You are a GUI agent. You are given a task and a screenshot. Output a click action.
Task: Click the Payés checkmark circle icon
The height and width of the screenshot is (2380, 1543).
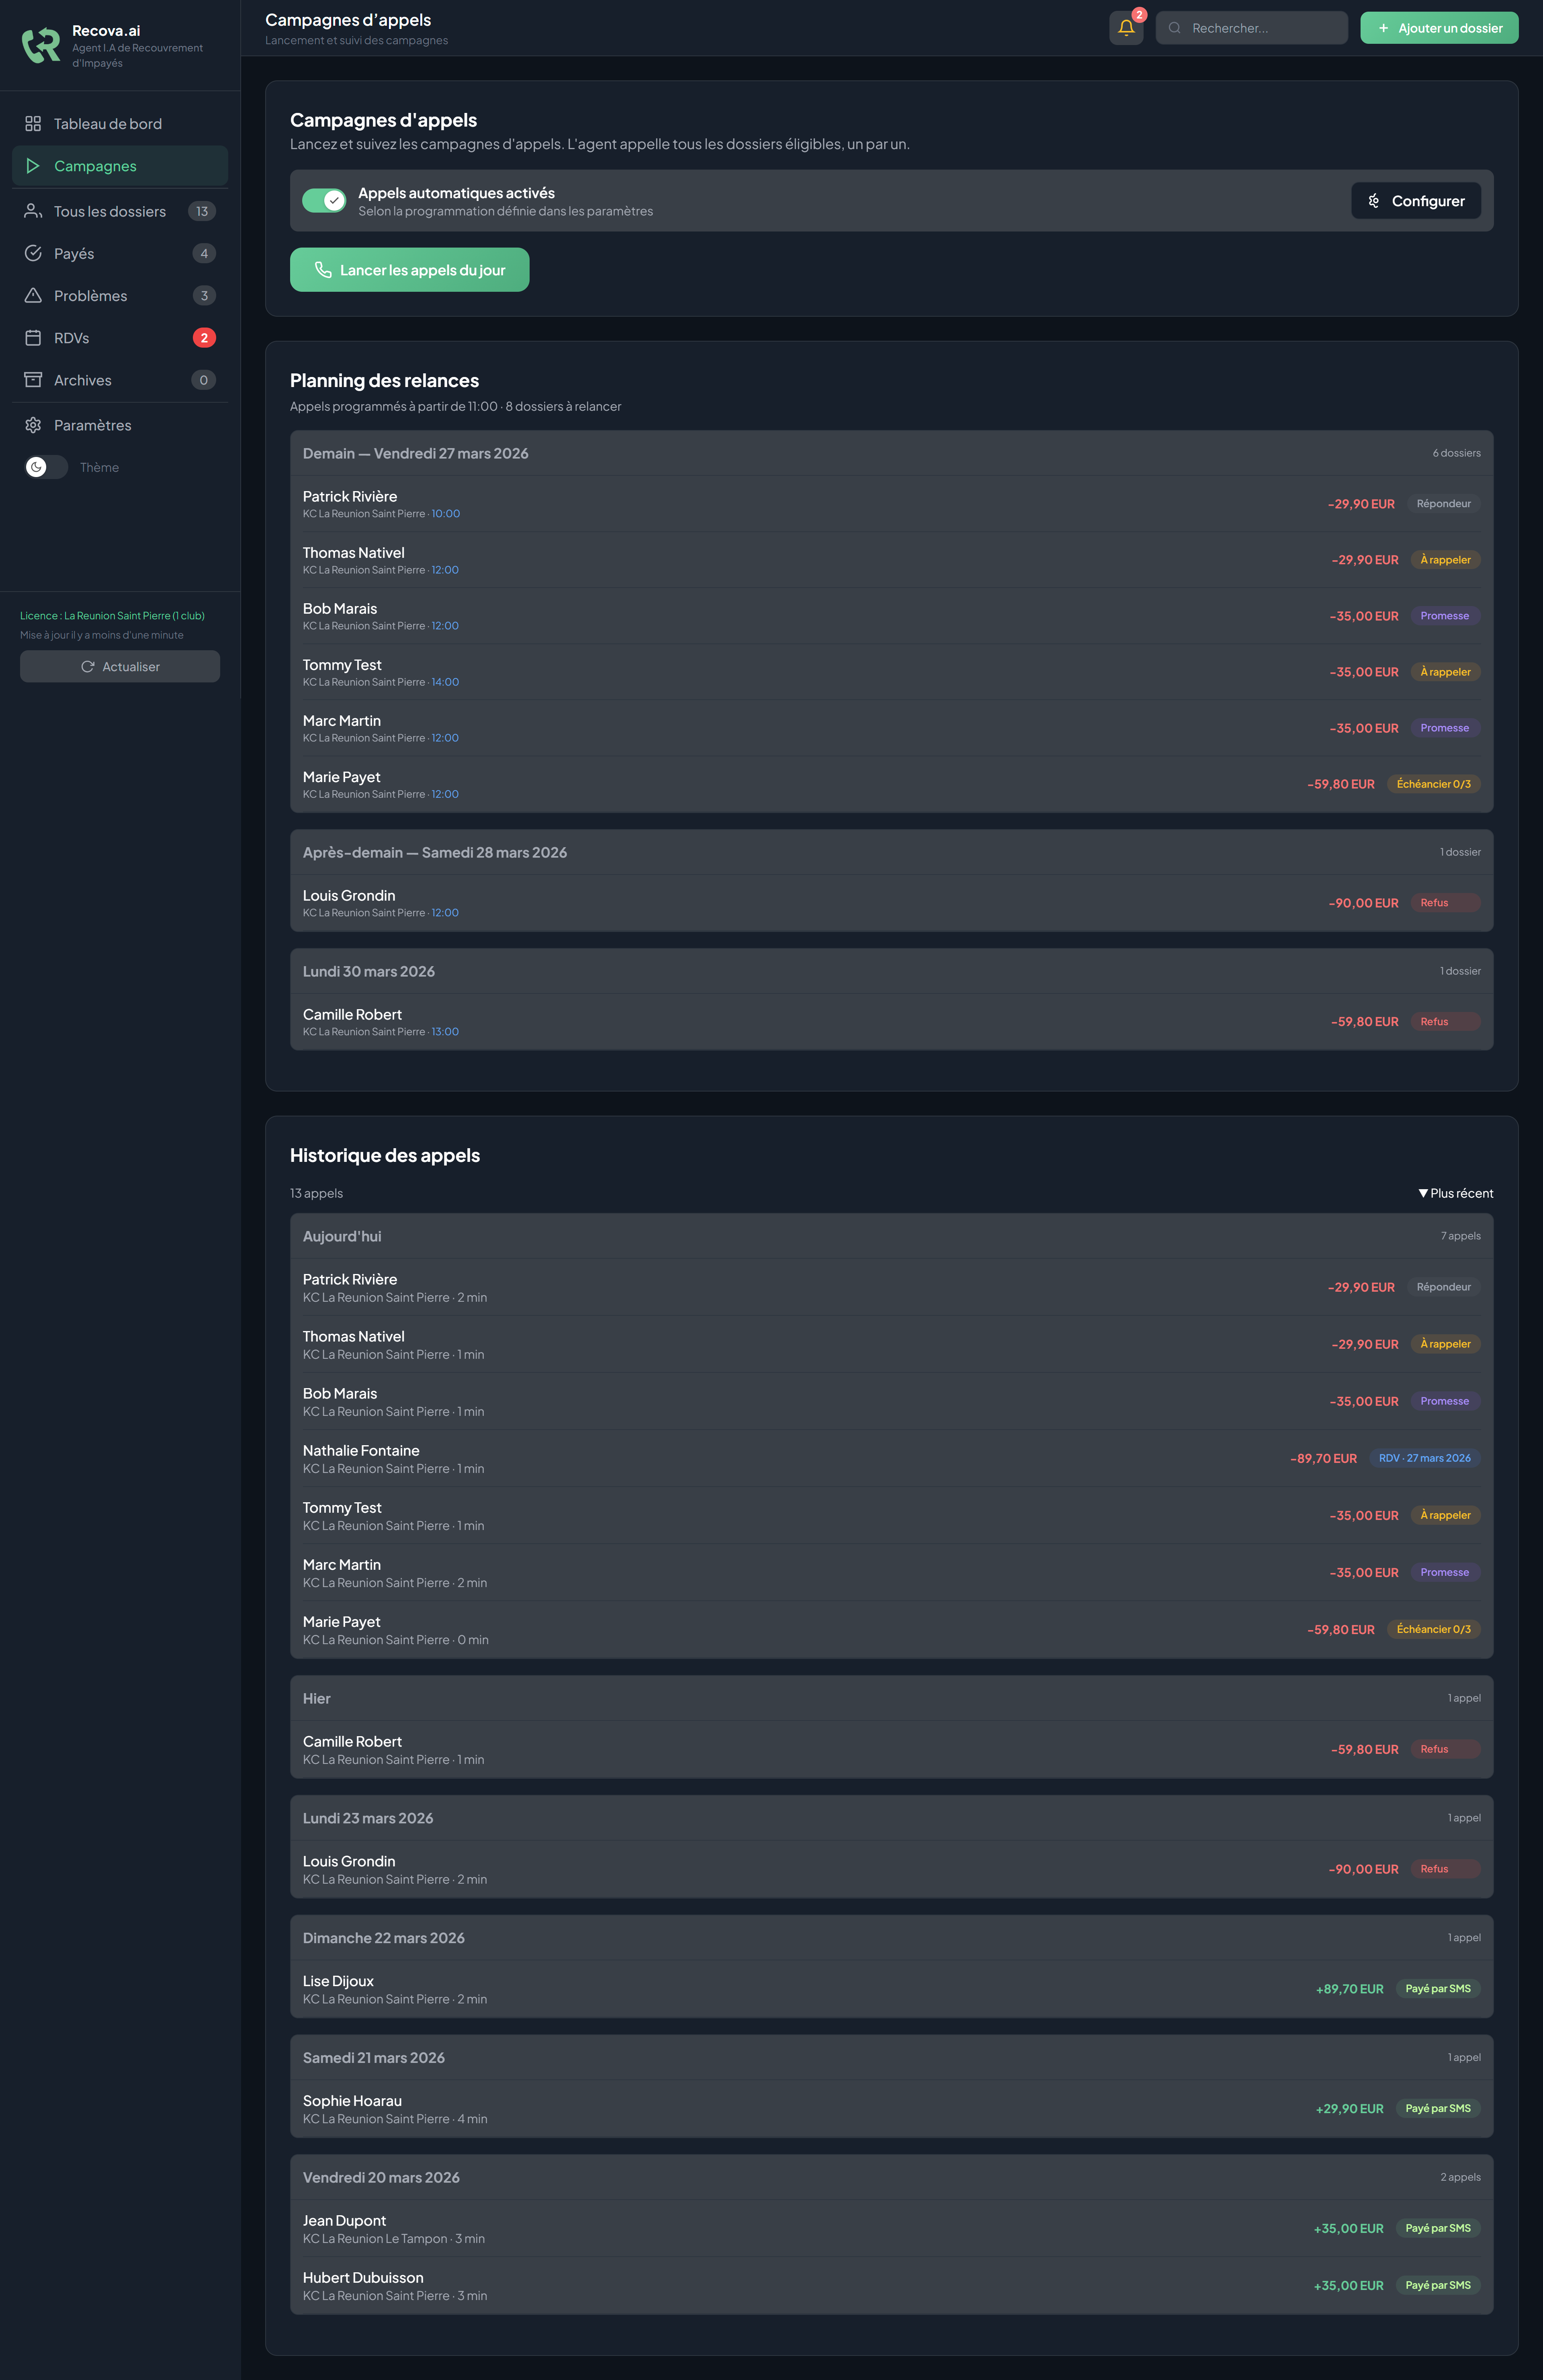coord(33,253)
